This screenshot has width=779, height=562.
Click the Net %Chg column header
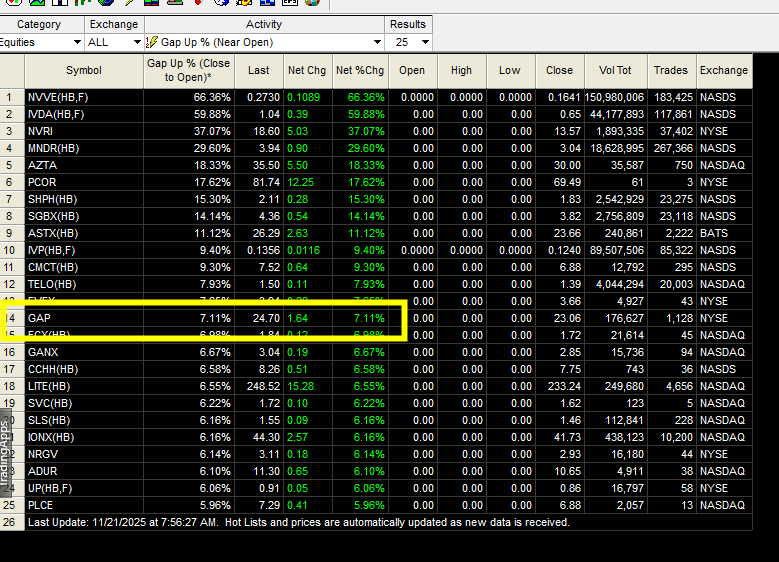360,71
